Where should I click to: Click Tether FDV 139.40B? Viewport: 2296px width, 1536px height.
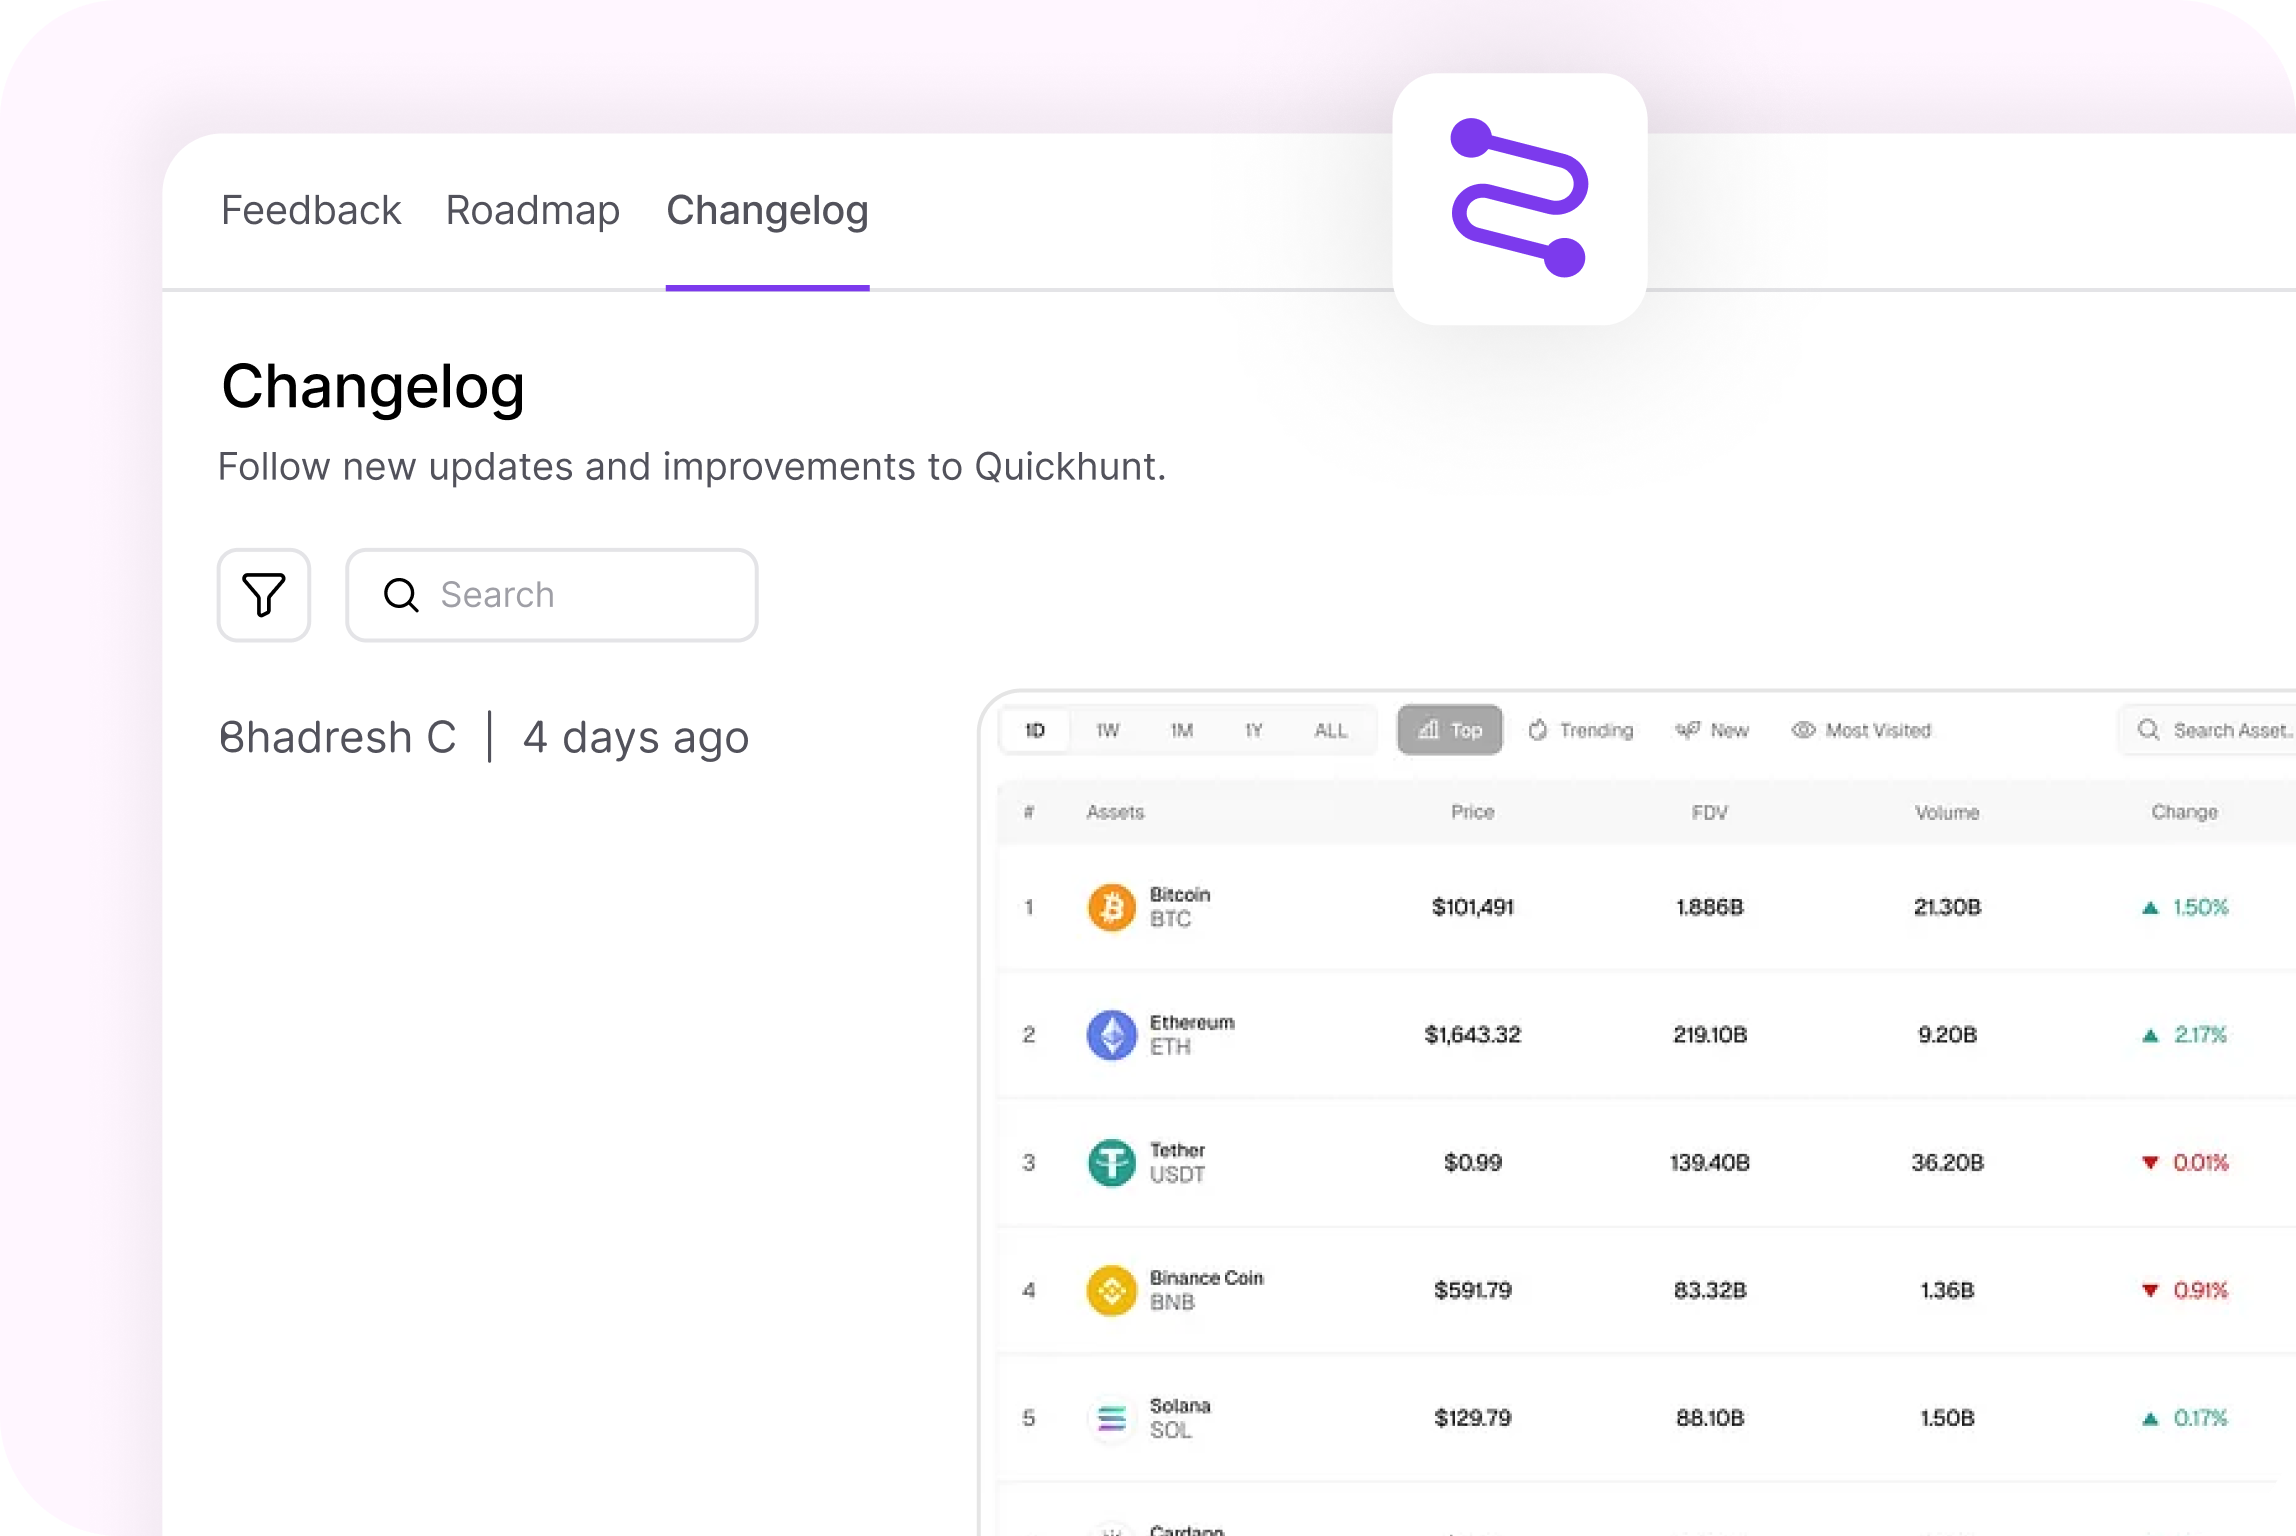point(1710,1163)
